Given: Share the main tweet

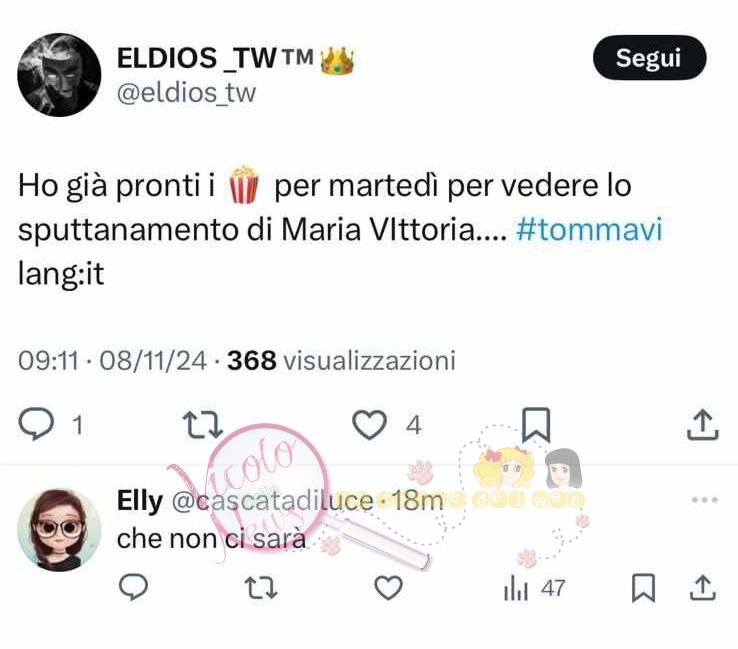Looking at the screenshot, I should coord(702,425).
